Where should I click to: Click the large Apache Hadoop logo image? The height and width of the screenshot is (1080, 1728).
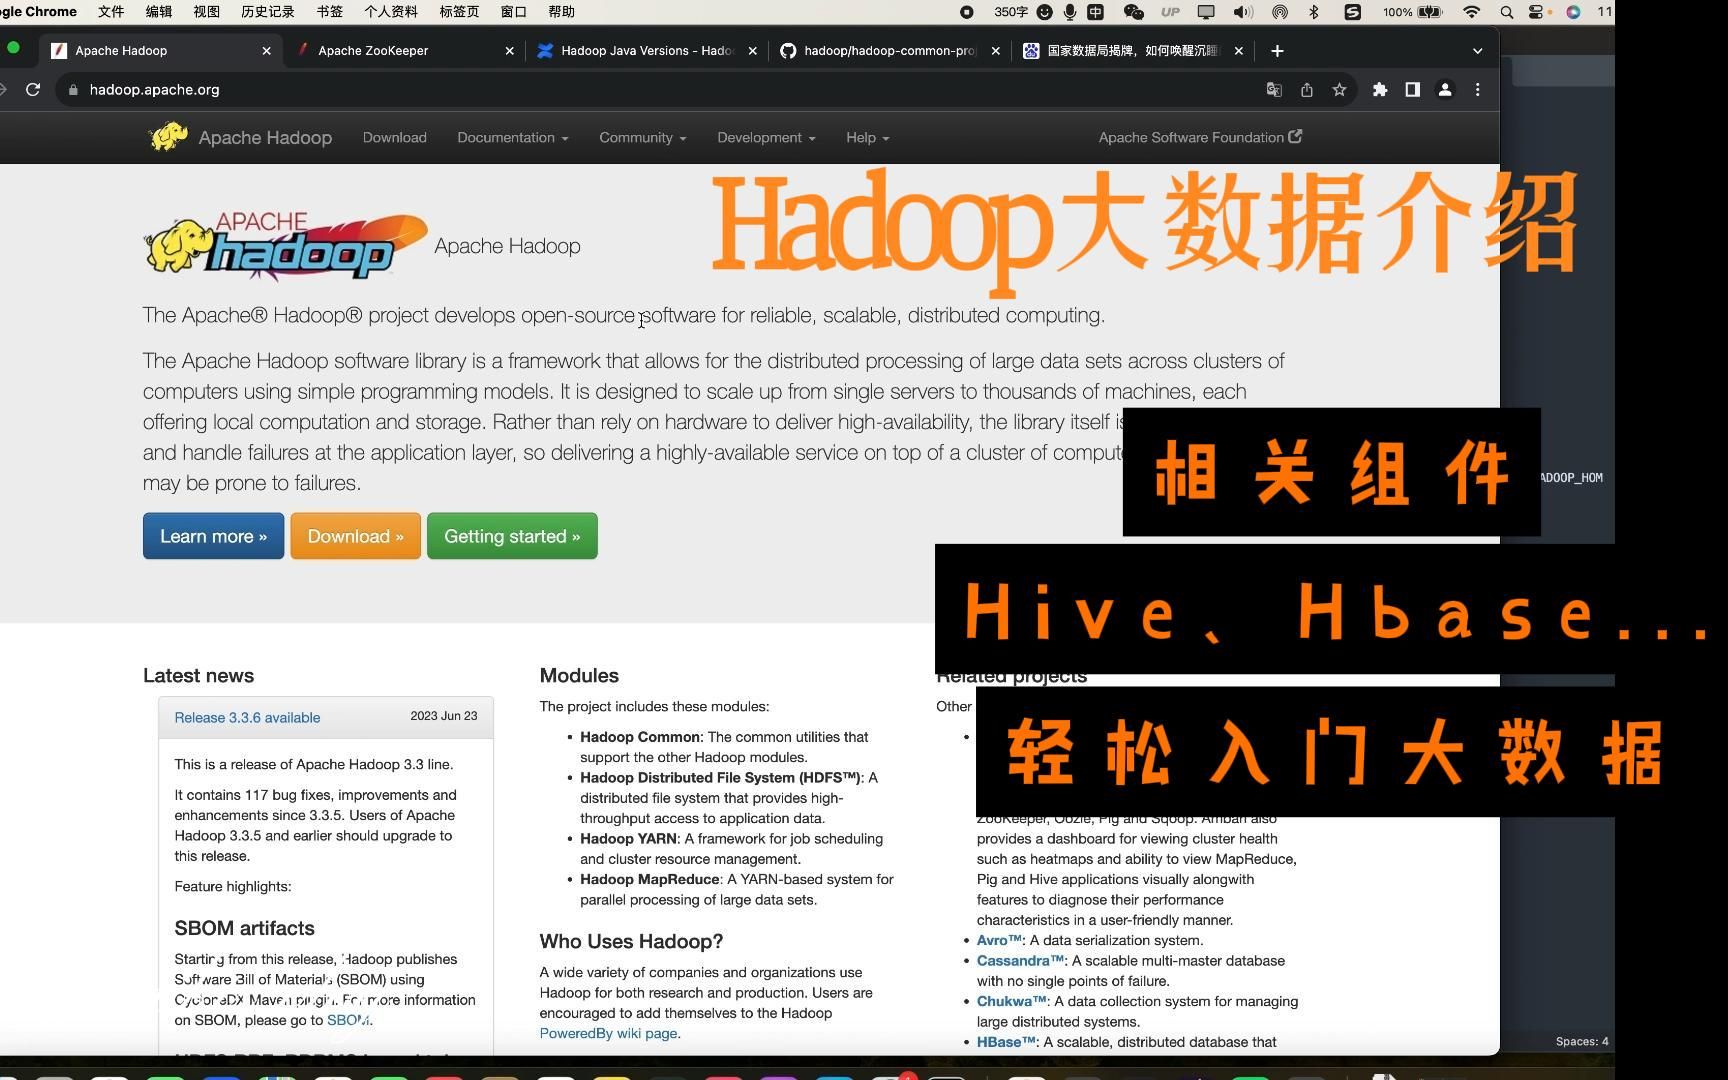(x=286, y=246)
